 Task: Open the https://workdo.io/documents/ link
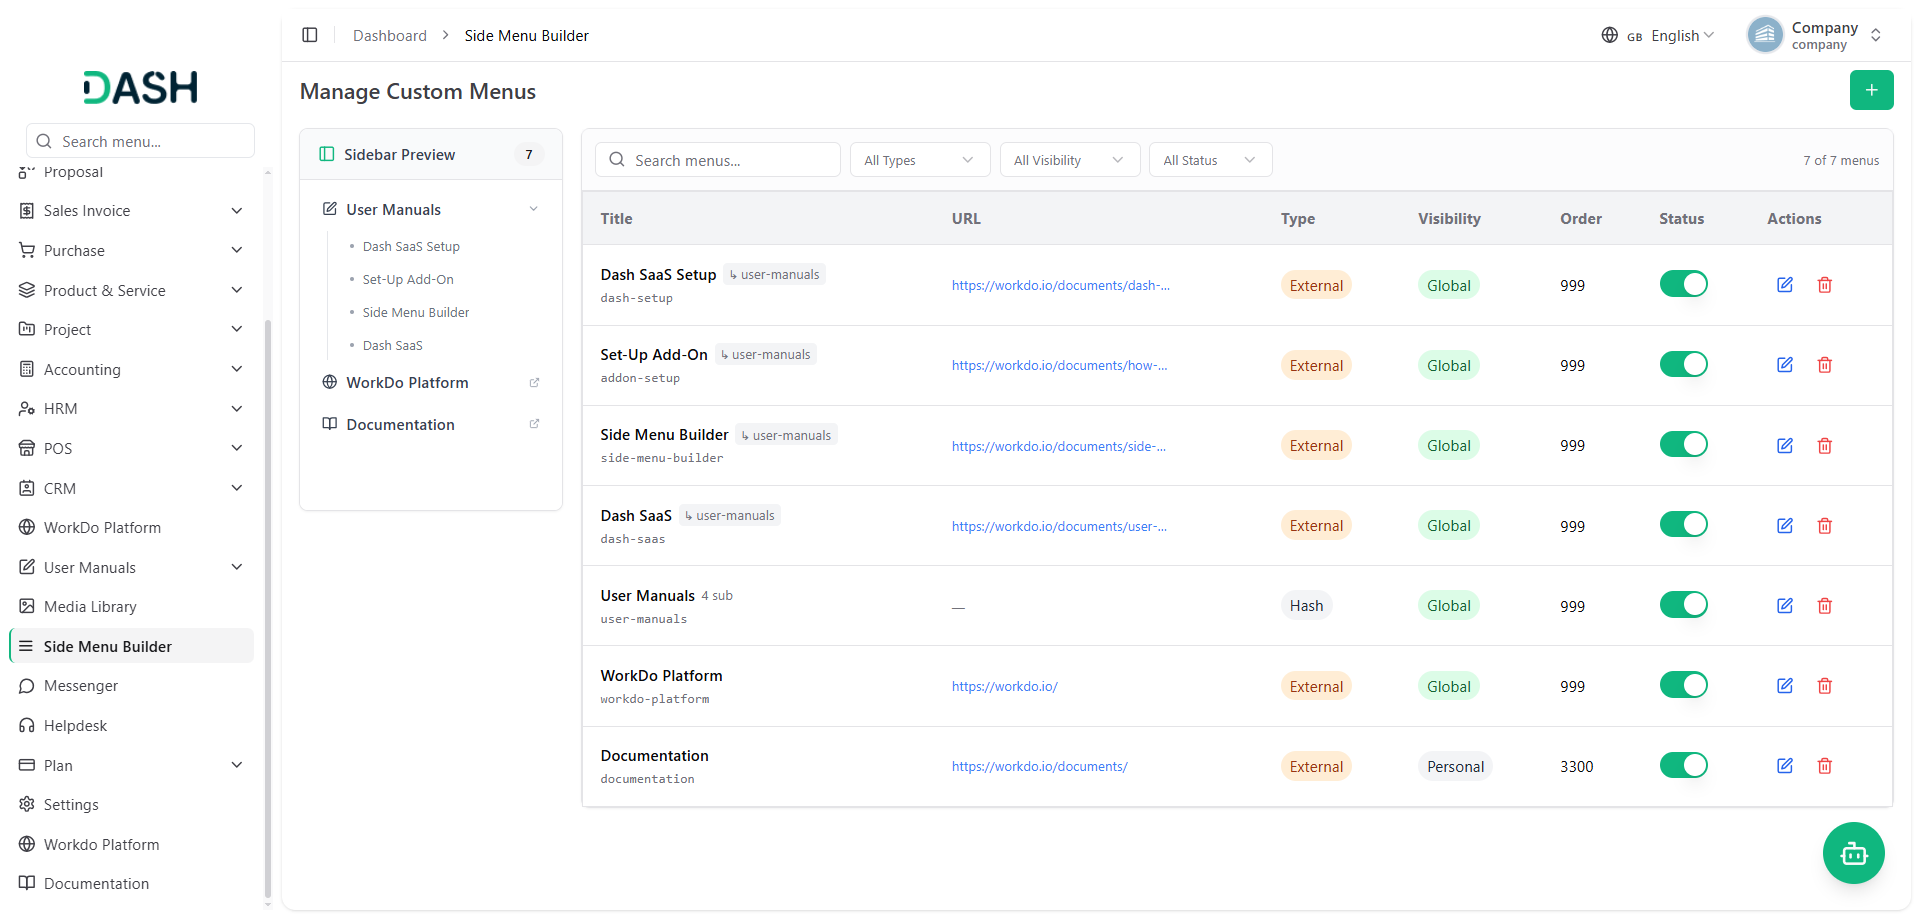(x=1039, y=766)
